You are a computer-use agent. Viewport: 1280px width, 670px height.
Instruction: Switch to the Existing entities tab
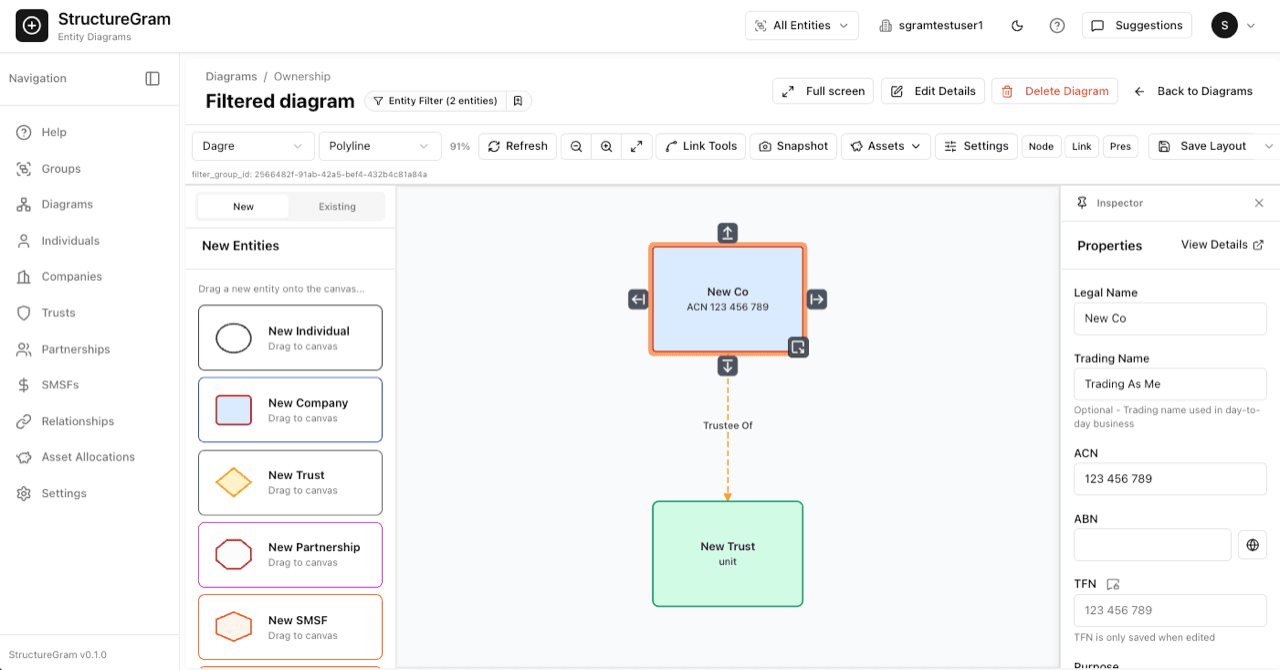pyautogui.click(x=337, y=206)
